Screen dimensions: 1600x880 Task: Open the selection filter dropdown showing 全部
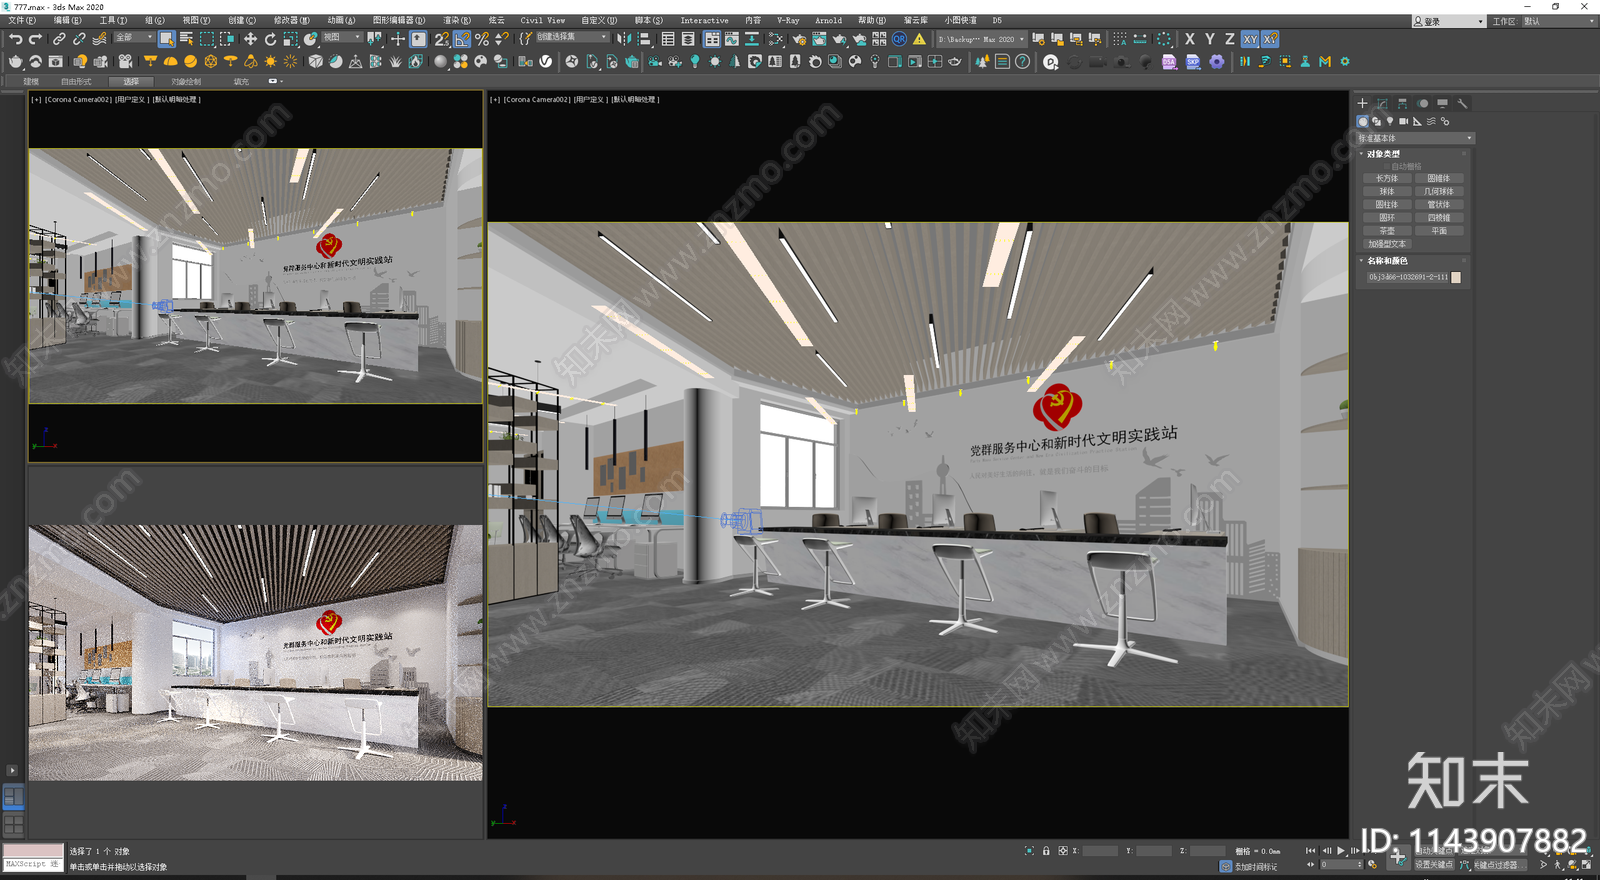tap(134, 38)
